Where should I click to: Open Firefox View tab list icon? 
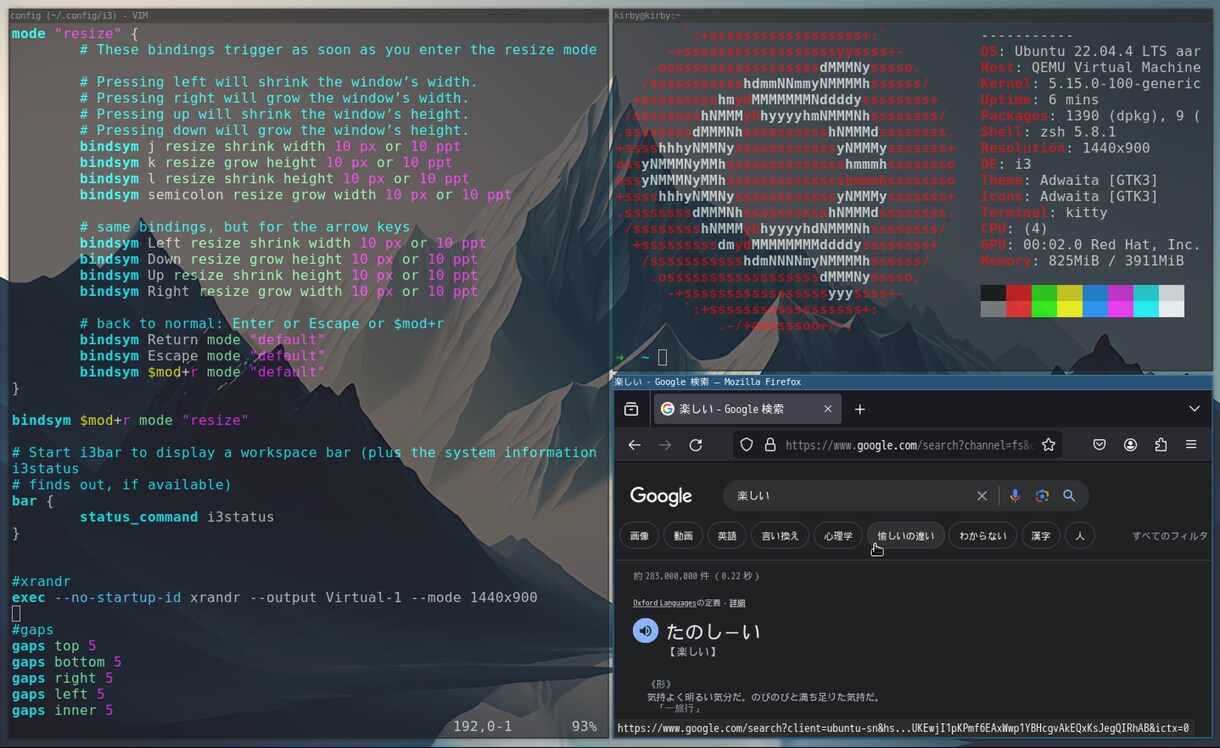point(631,409)
